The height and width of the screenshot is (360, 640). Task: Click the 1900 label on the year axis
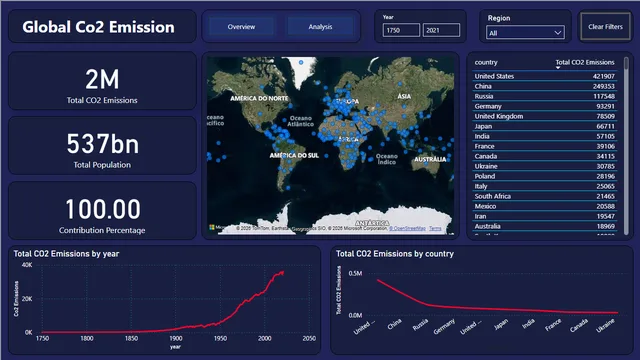pyautogui.click(x=176, y=338)
